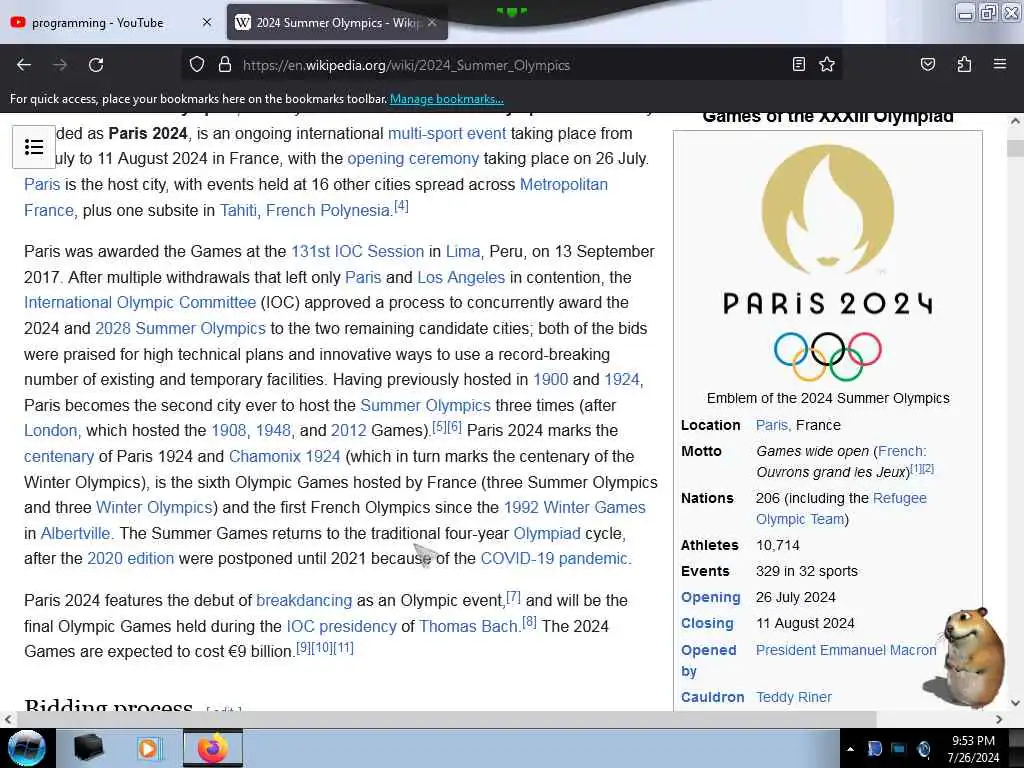Image resolution: width=1024 pixels, height=768 pixels.
Task: Open Summer Olympics link in paragraph
Action: point(425,406)
